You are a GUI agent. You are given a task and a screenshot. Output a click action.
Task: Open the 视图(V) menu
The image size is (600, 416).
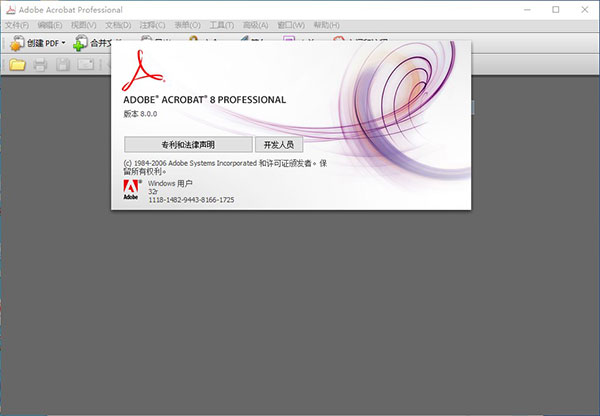click(83, 25)
